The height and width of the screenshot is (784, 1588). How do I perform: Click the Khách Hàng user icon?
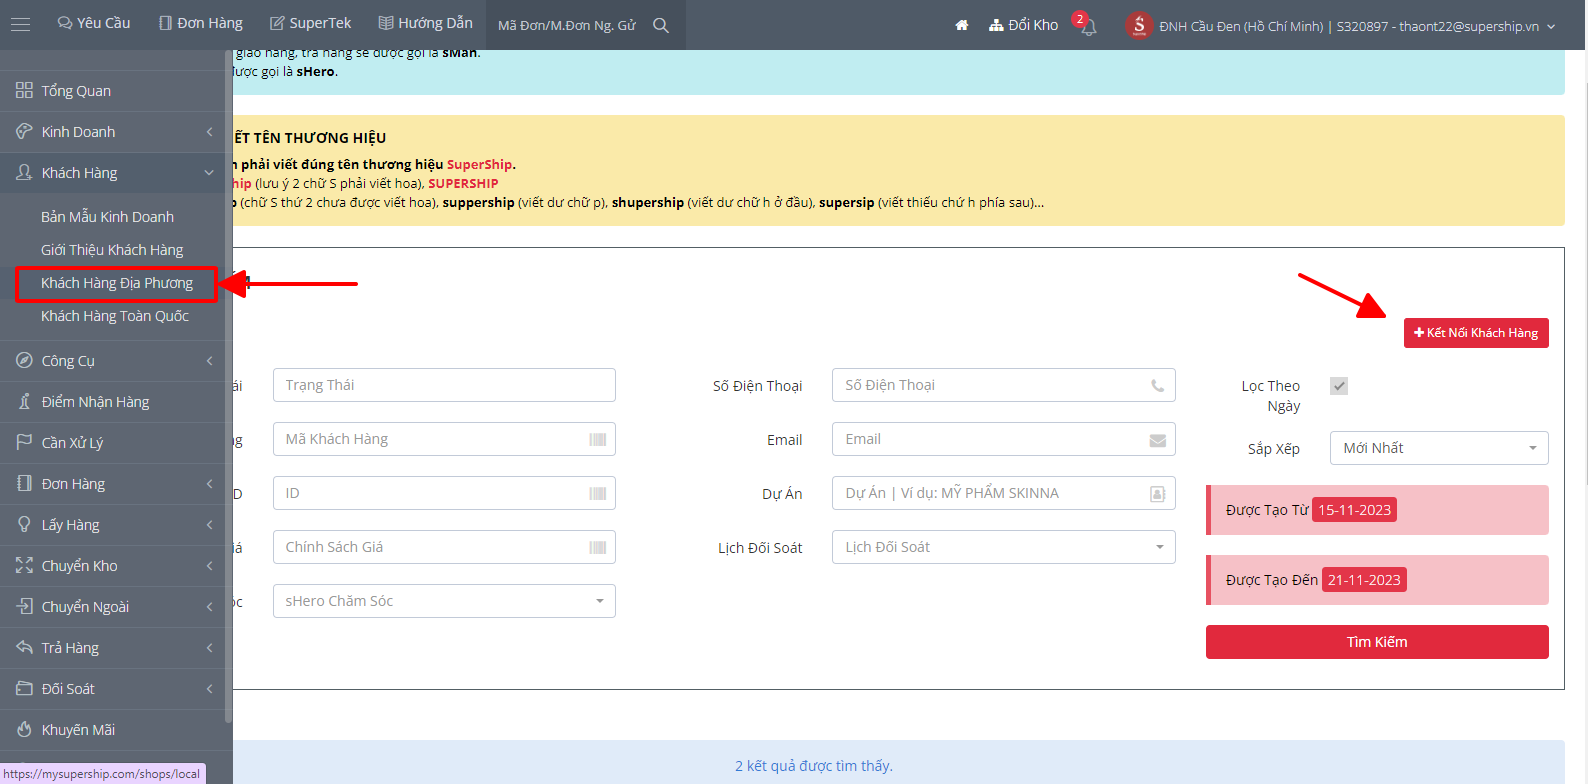click(x=24, y=172)
